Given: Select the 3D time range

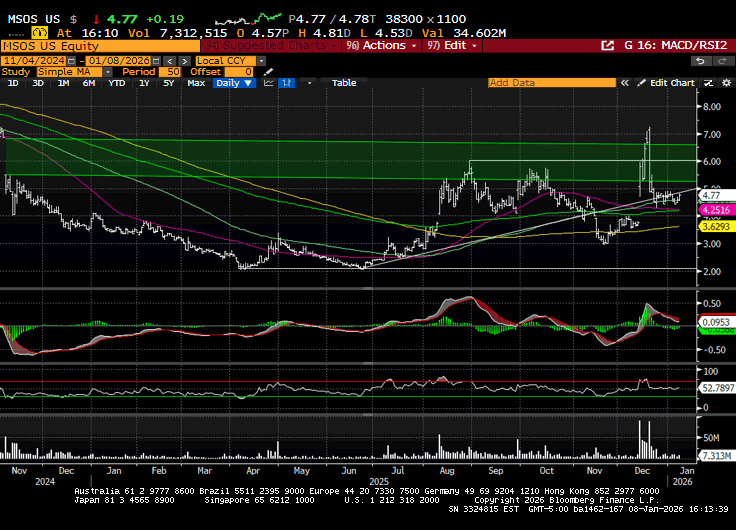Looking at the screenshot, I should (38, 83).
